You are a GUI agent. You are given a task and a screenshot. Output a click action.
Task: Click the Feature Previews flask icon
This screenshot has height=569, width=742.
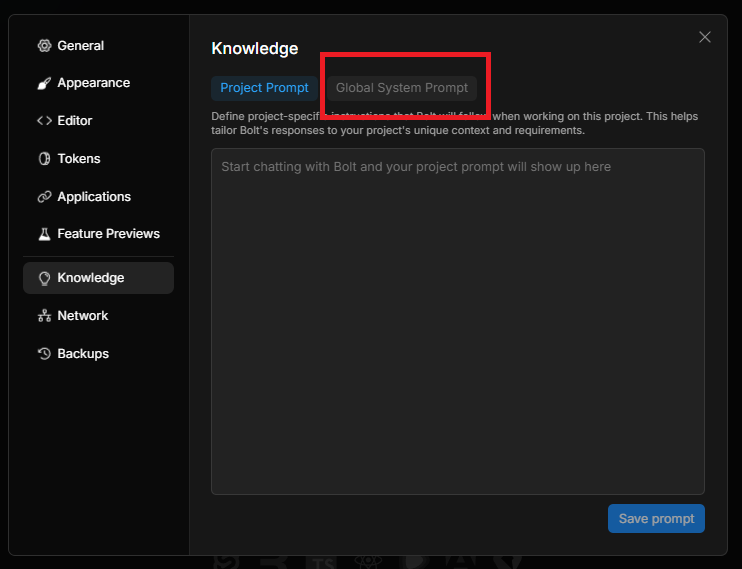(x=44, y=234)
